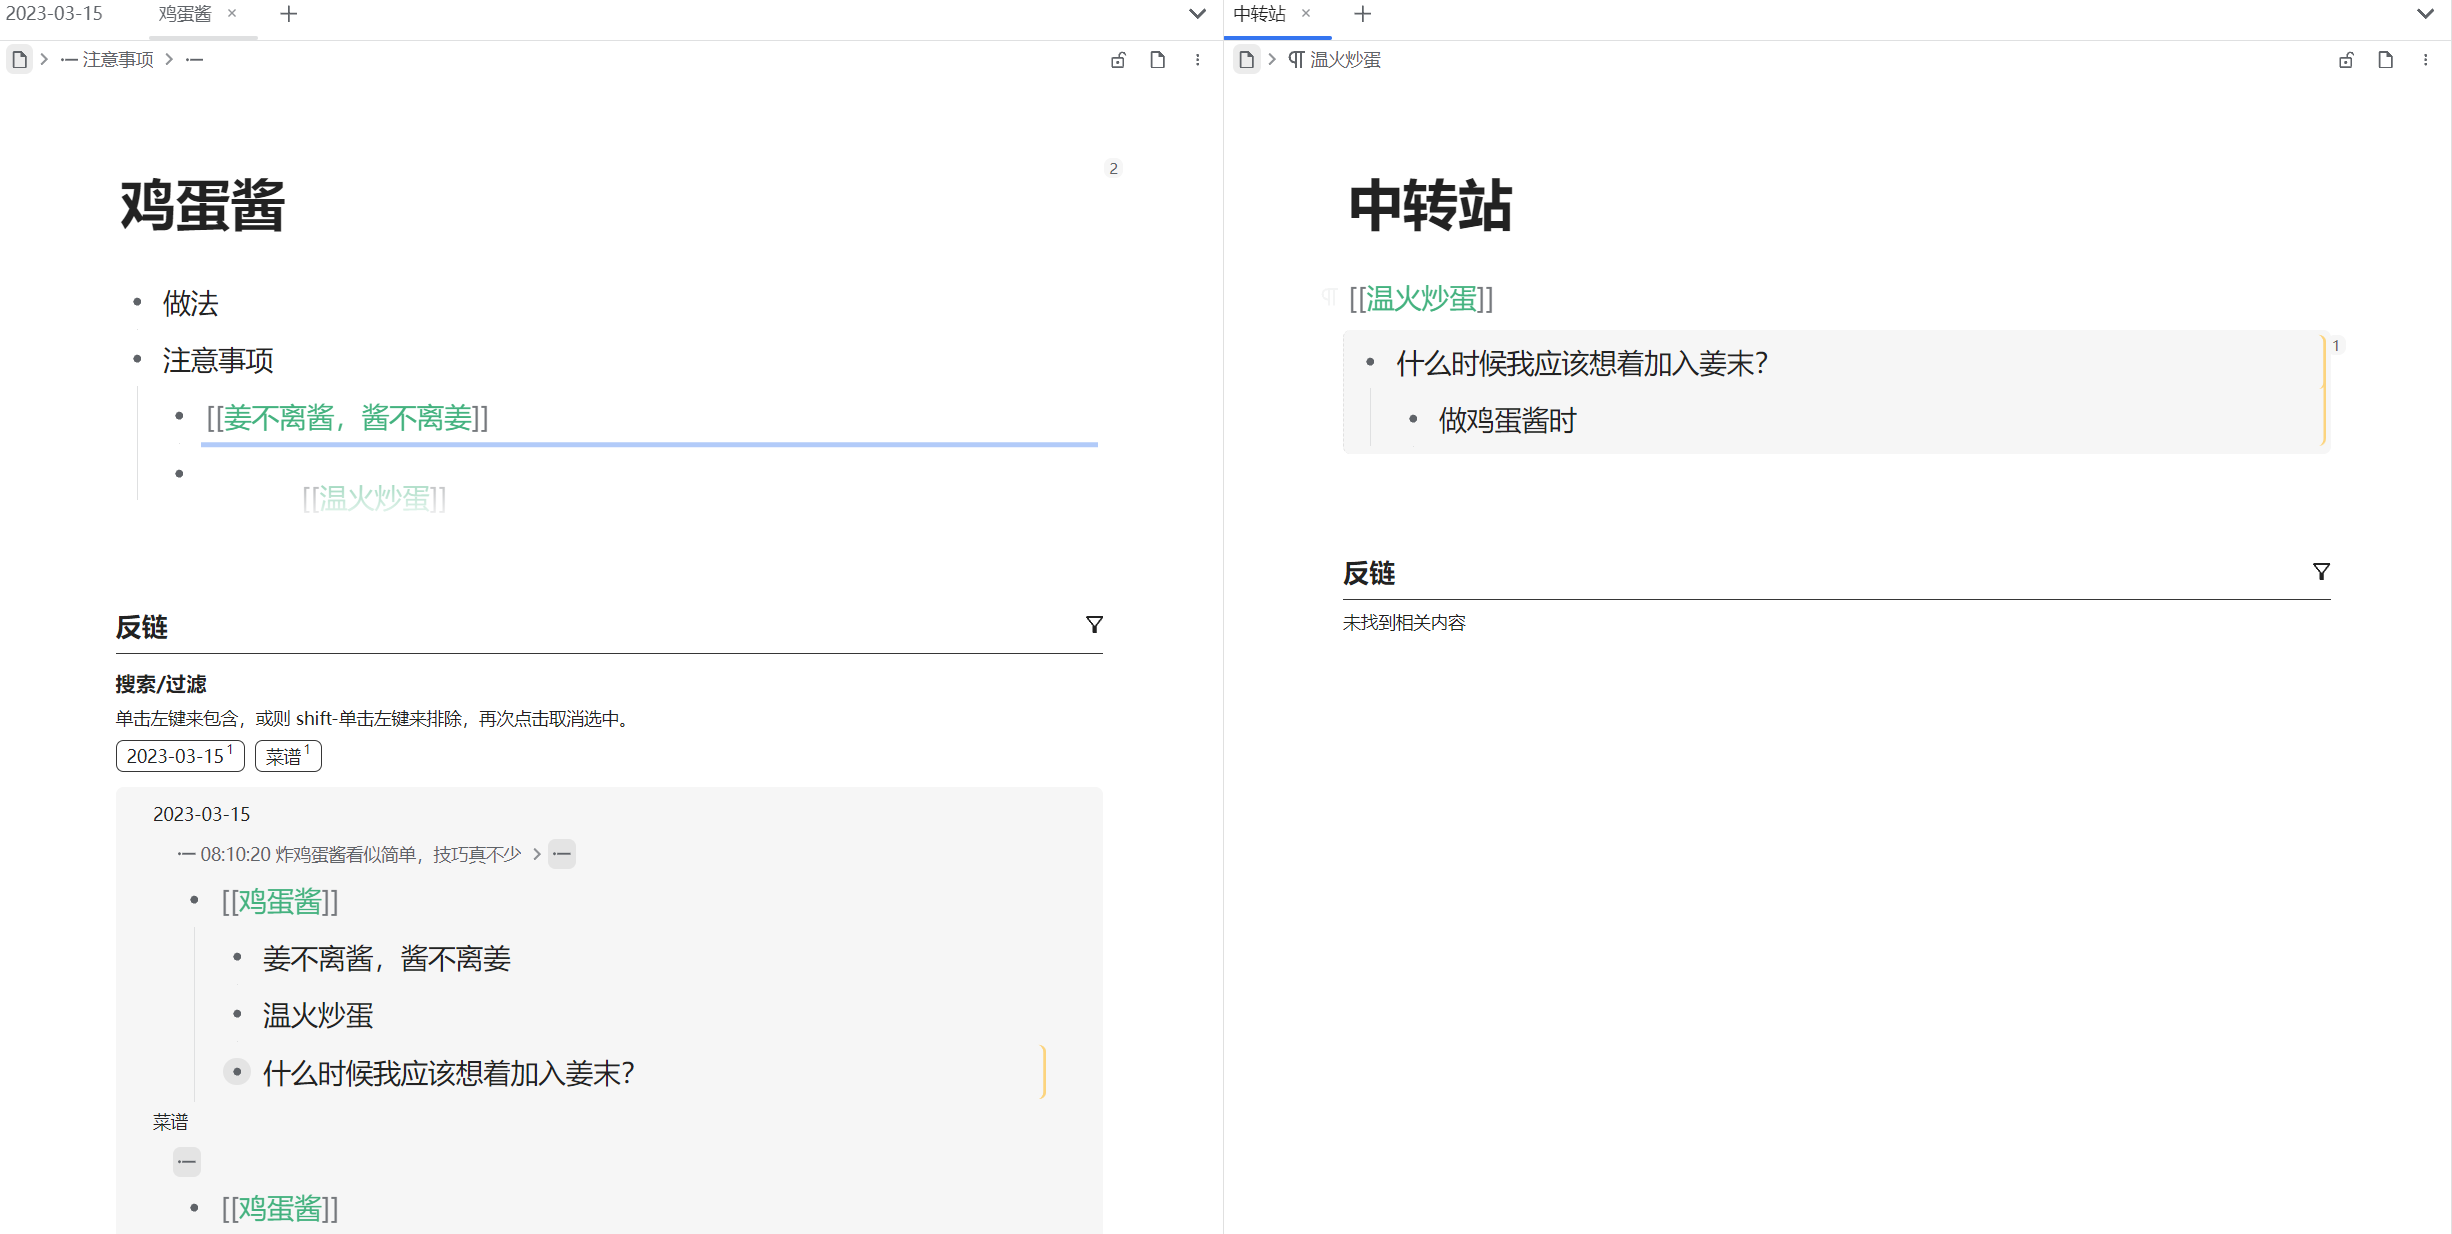Click the breadcrumb document icon in right pane
2452x1234 pixels.
(1246, 60)
